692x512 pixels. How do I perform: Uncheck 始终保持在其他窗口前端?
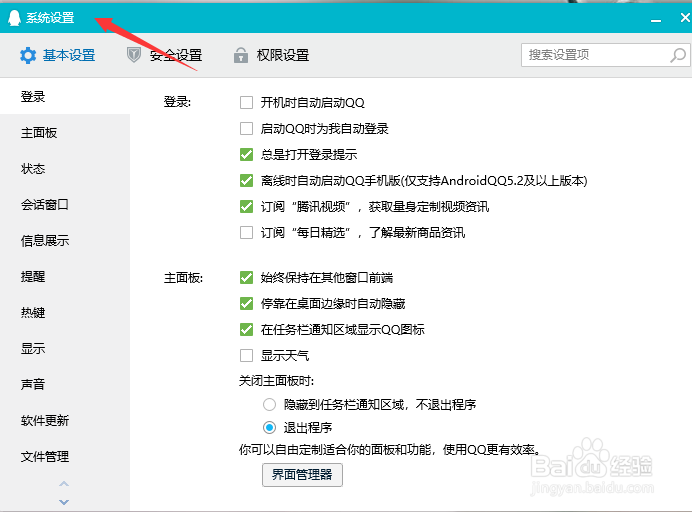pos(246,278)
